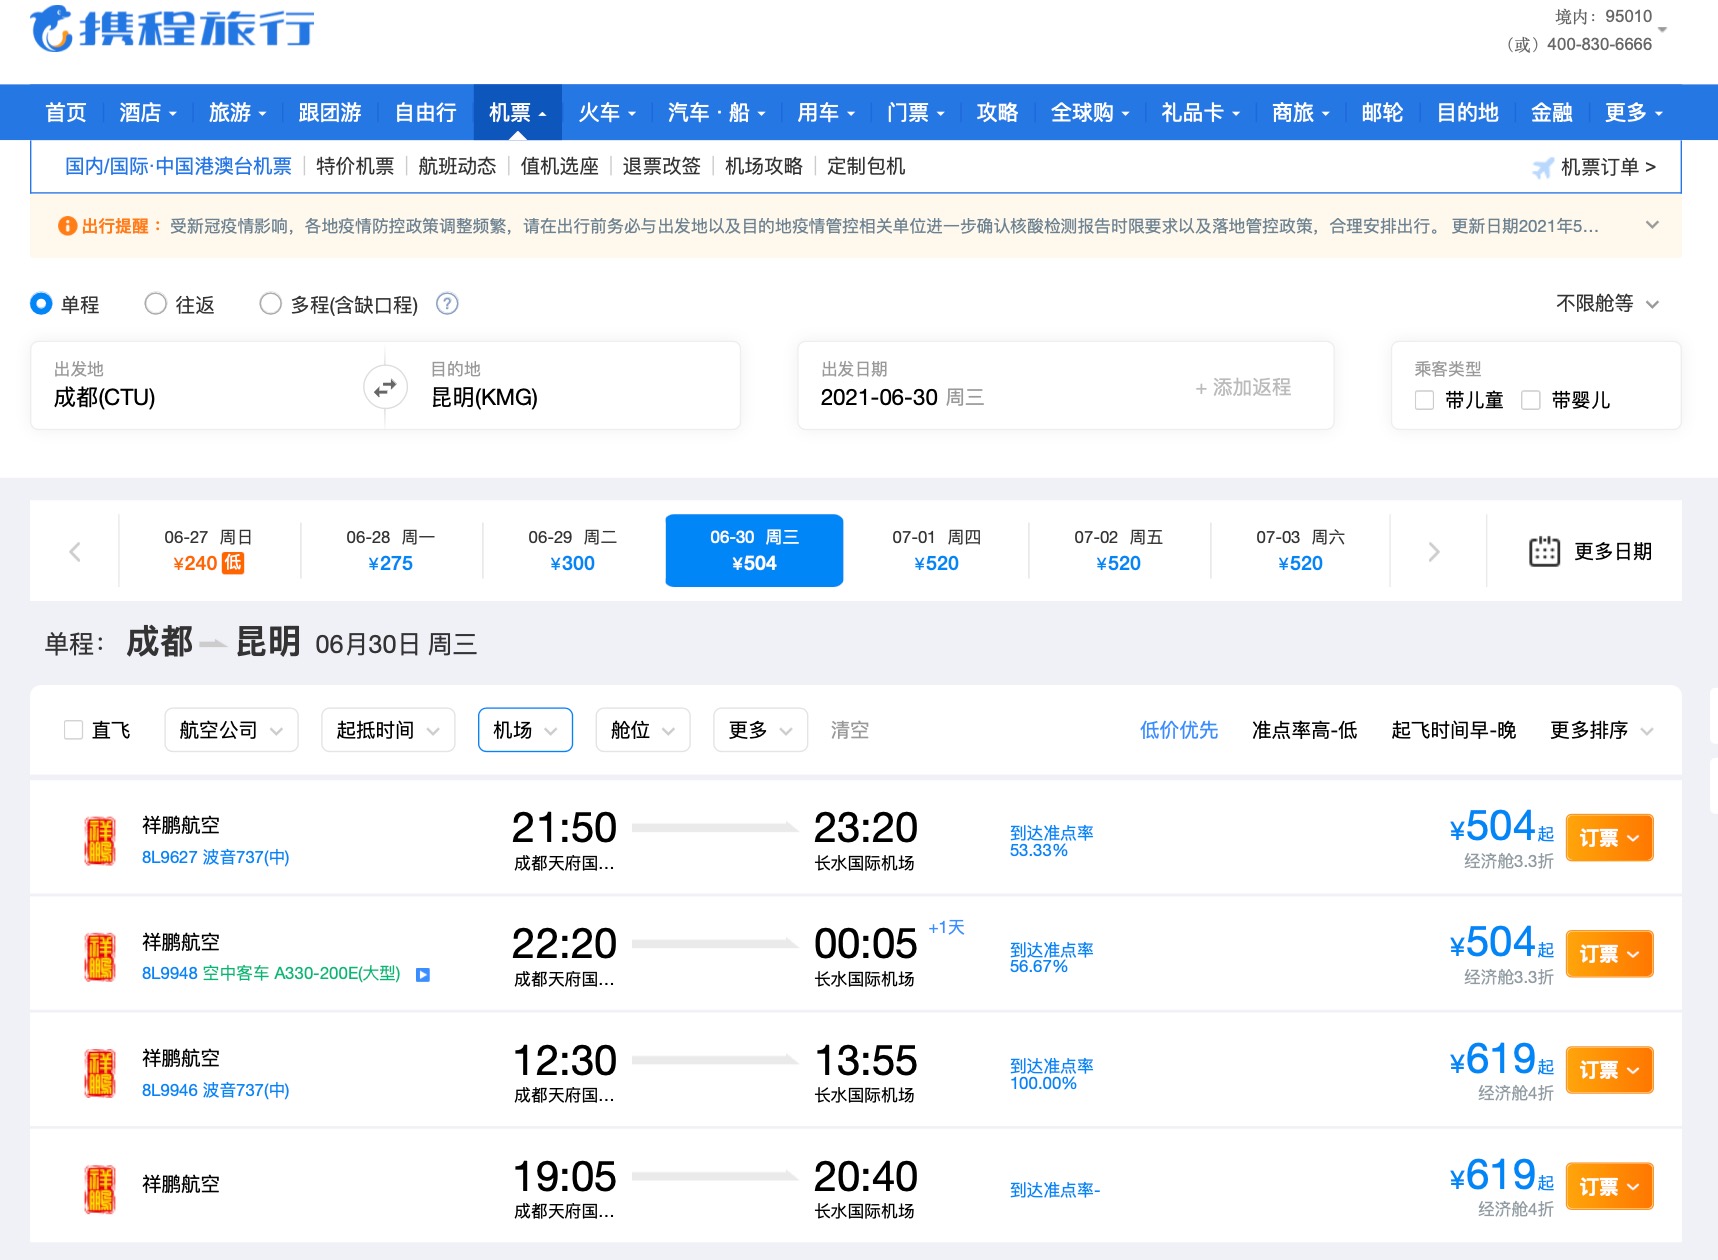Select the 多程 multi-trip radio button
The width and height of the screenshot is (1718, 1260).
coord(270,303)
